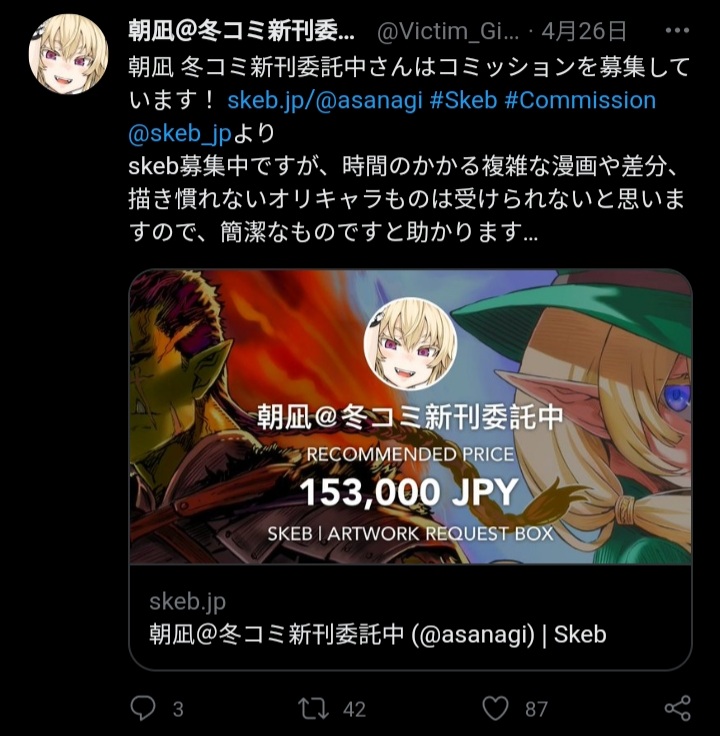The width and height of the screenshot is (720, 736).
Task: Select the avatar inside the Skeb card
Action: [x=410, y=344]
